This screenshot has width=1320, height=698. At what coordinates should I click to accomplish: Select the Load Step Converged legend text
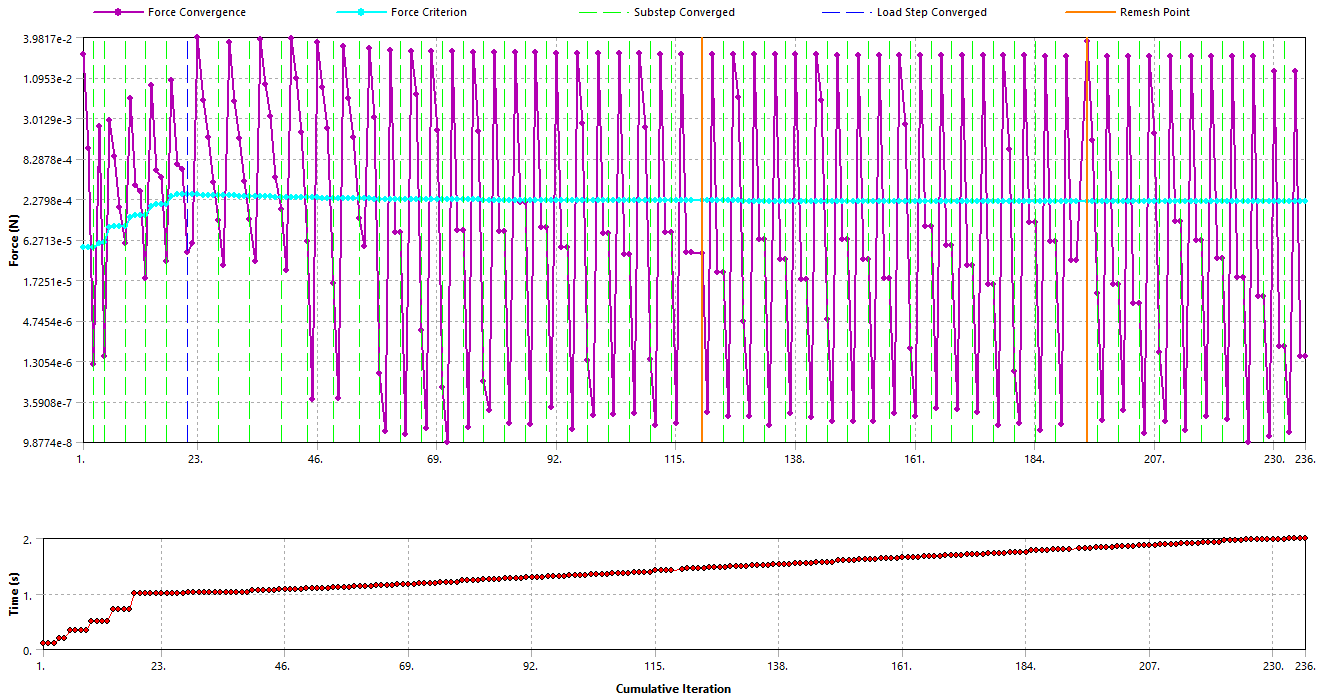point(931,13)
